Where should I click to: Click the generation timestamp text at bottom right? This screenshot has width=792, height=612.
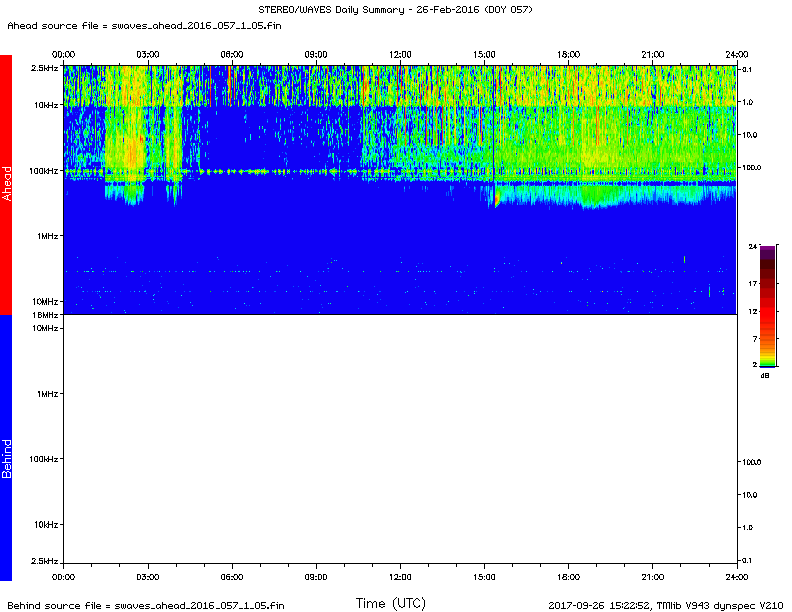pos(666,605)
